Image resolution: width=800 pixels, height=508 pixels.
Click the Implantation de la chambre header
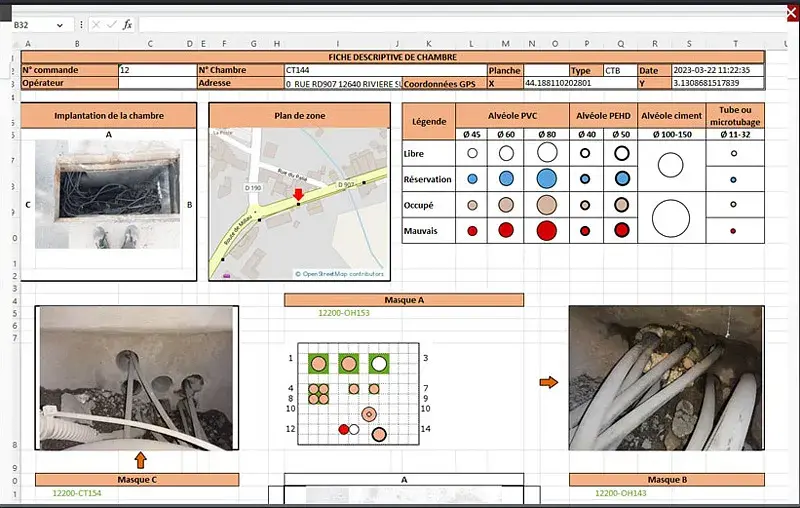pyautogui.click(x=109, y=115)
